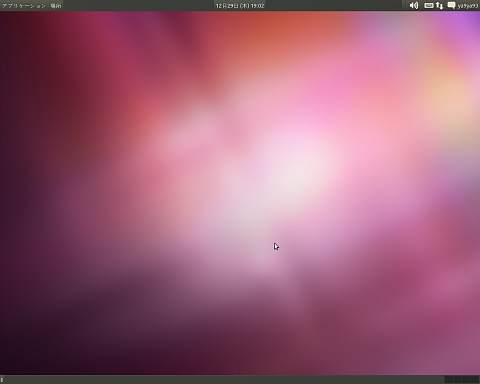Open the keyboard indicator icon
Viewport: 480px width, 384px height.
pos(428,5)
